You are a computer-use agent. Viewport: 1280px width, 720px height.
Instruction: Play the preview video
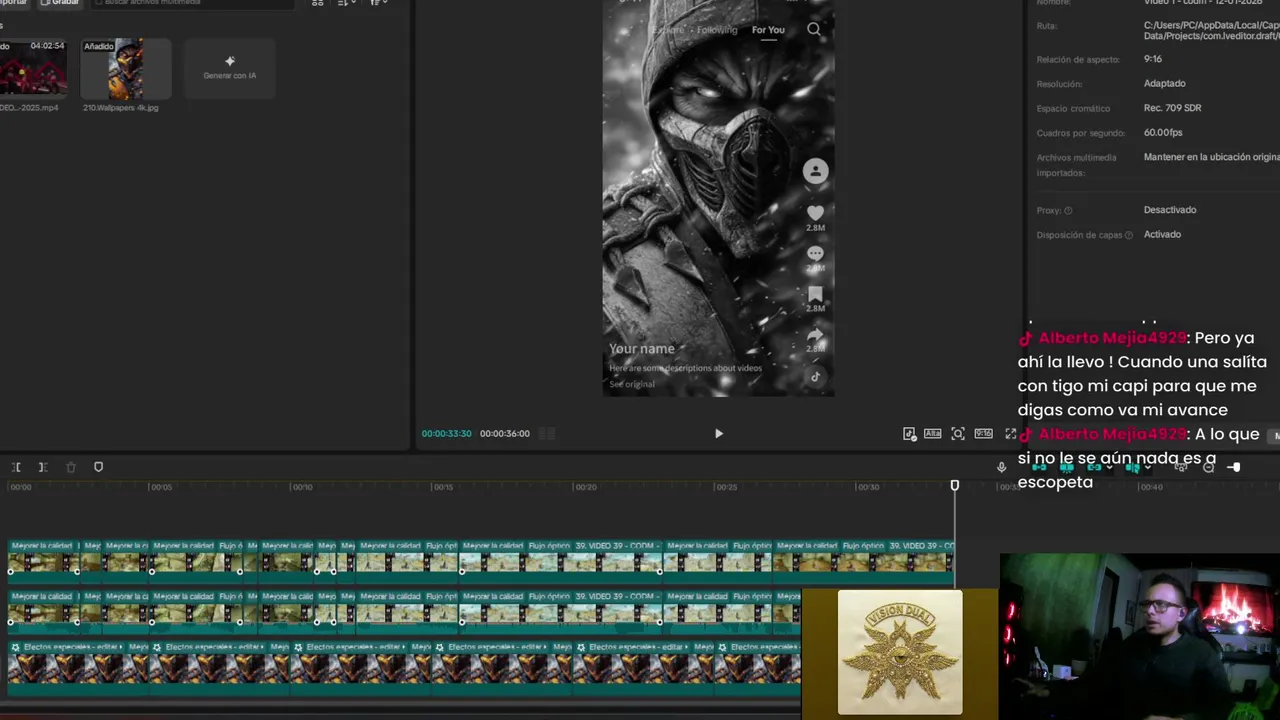(x=718, y=434)
